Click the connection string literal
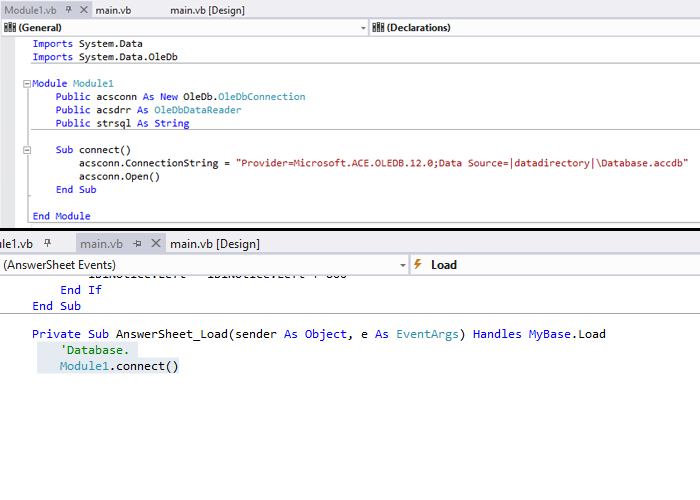700x500 pixels. click(x=462, y=163)
